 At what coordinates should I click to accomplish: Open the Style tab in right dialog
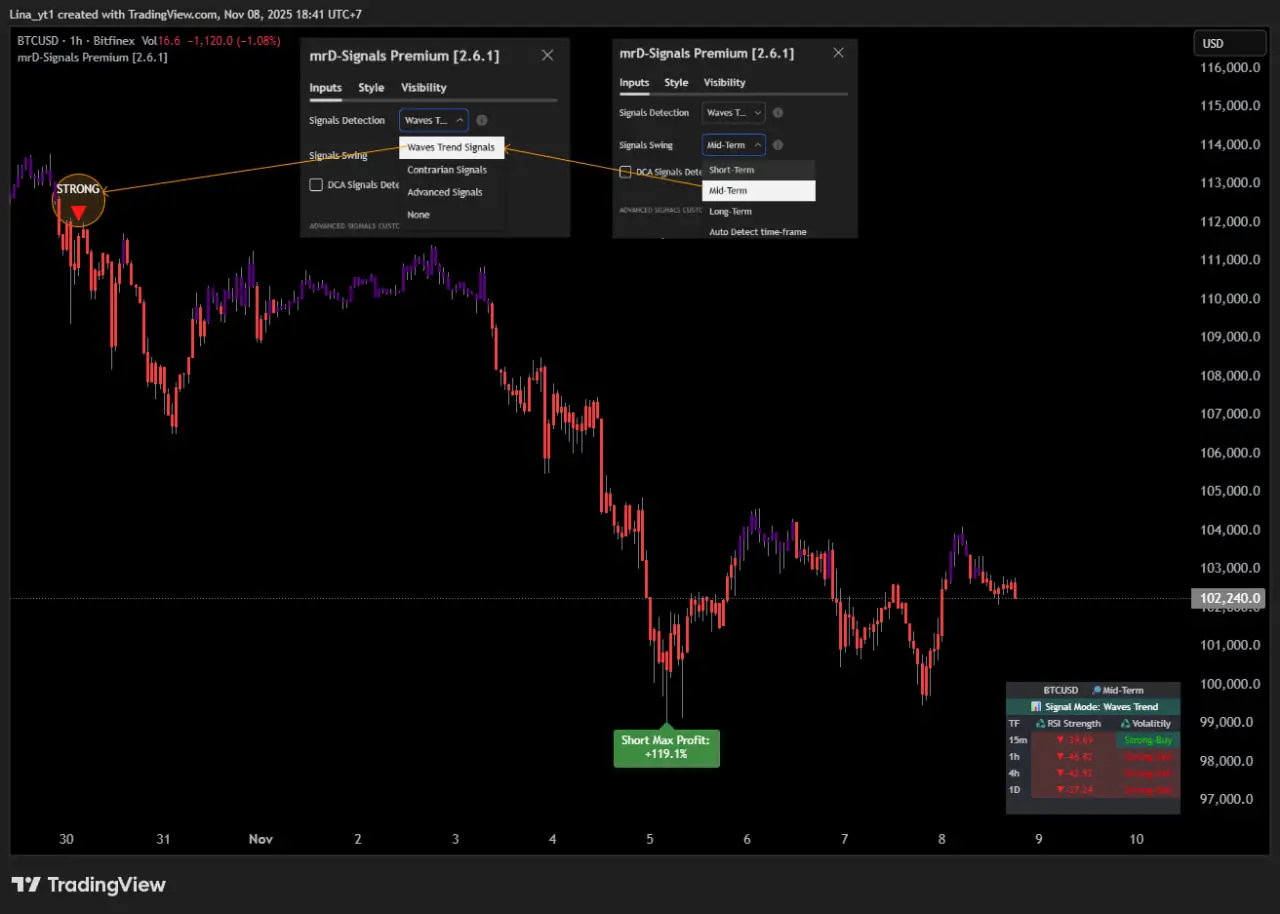click(x=676, y=83)
